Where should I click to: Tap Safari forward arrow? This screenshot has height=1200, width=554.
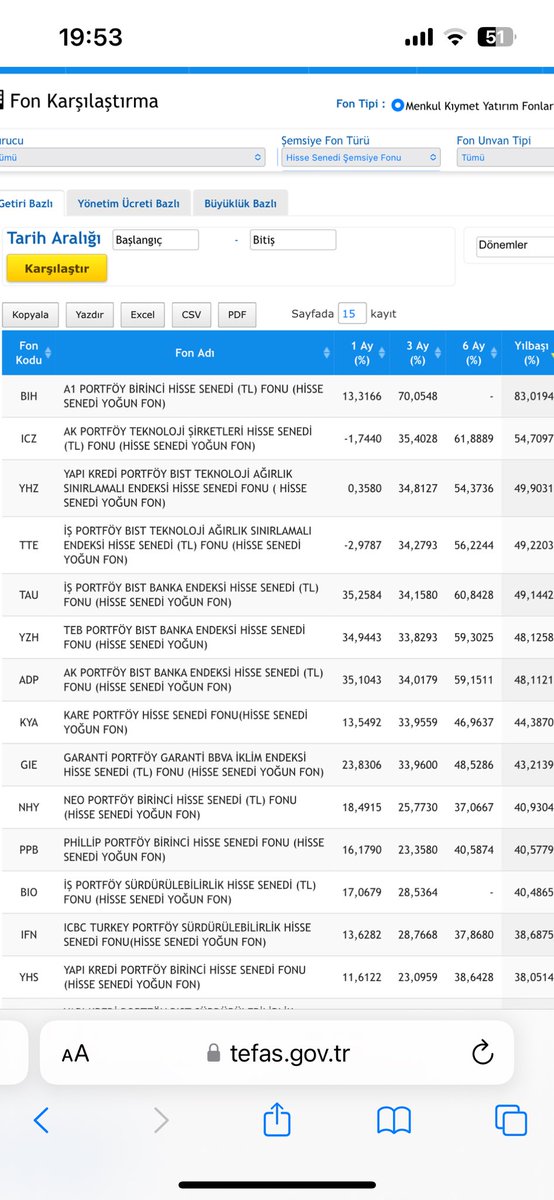[161, 1120]
